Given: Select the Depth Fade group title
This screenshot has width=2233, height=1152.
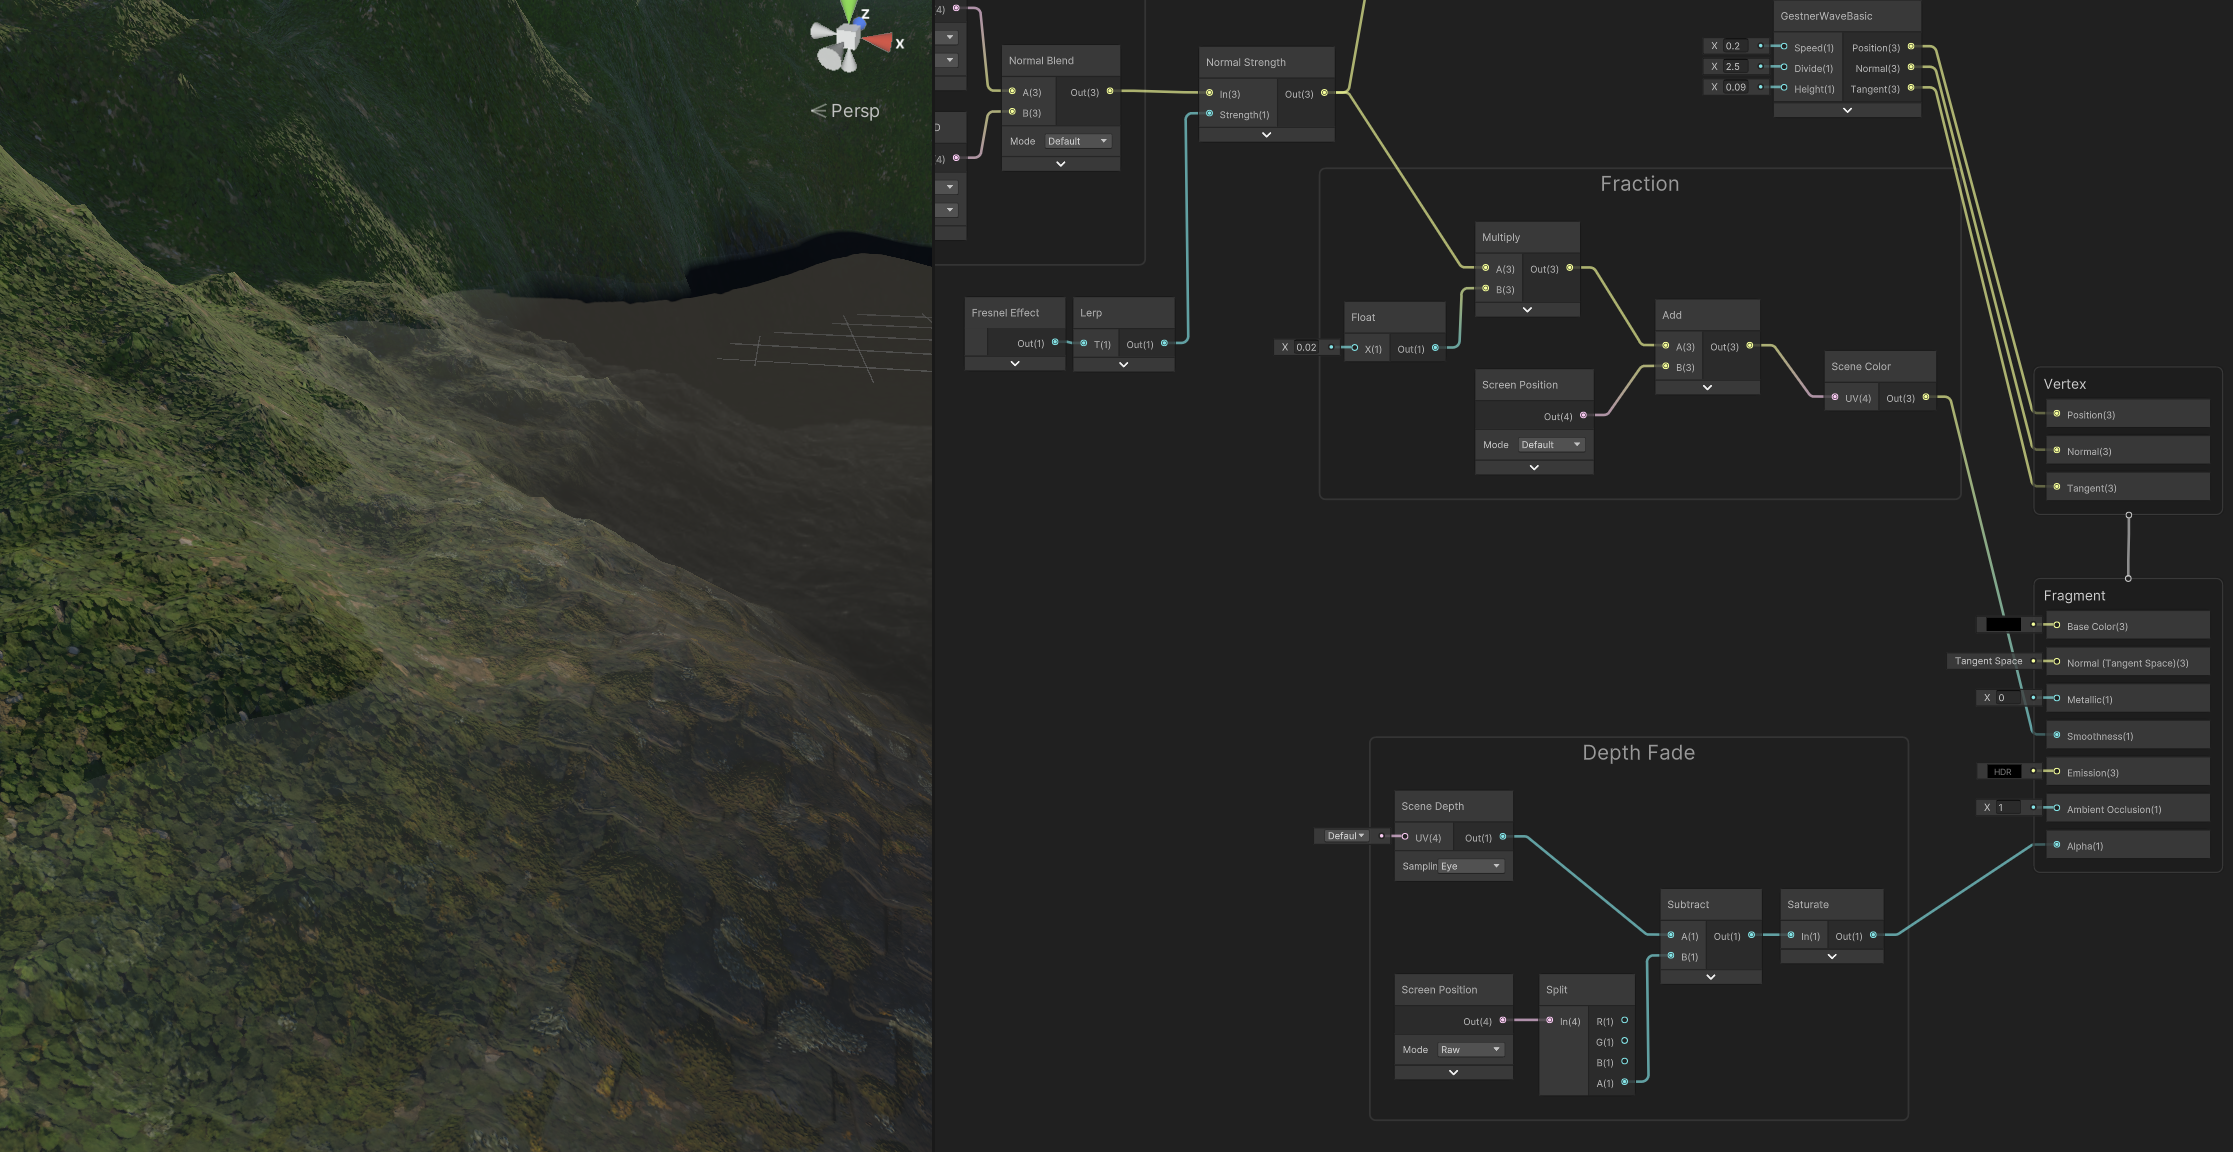Looking at the screenshot, I should click(x=1638, y=753).
